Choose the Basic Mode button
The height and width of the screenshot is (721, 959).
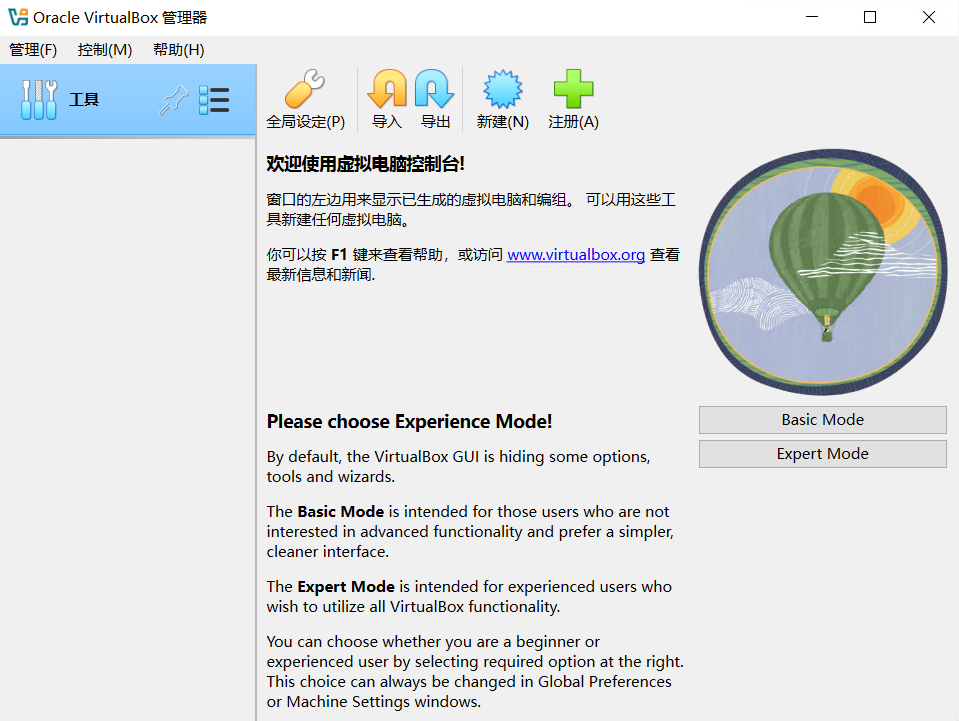pyautogui.click(x=823, y=420)
